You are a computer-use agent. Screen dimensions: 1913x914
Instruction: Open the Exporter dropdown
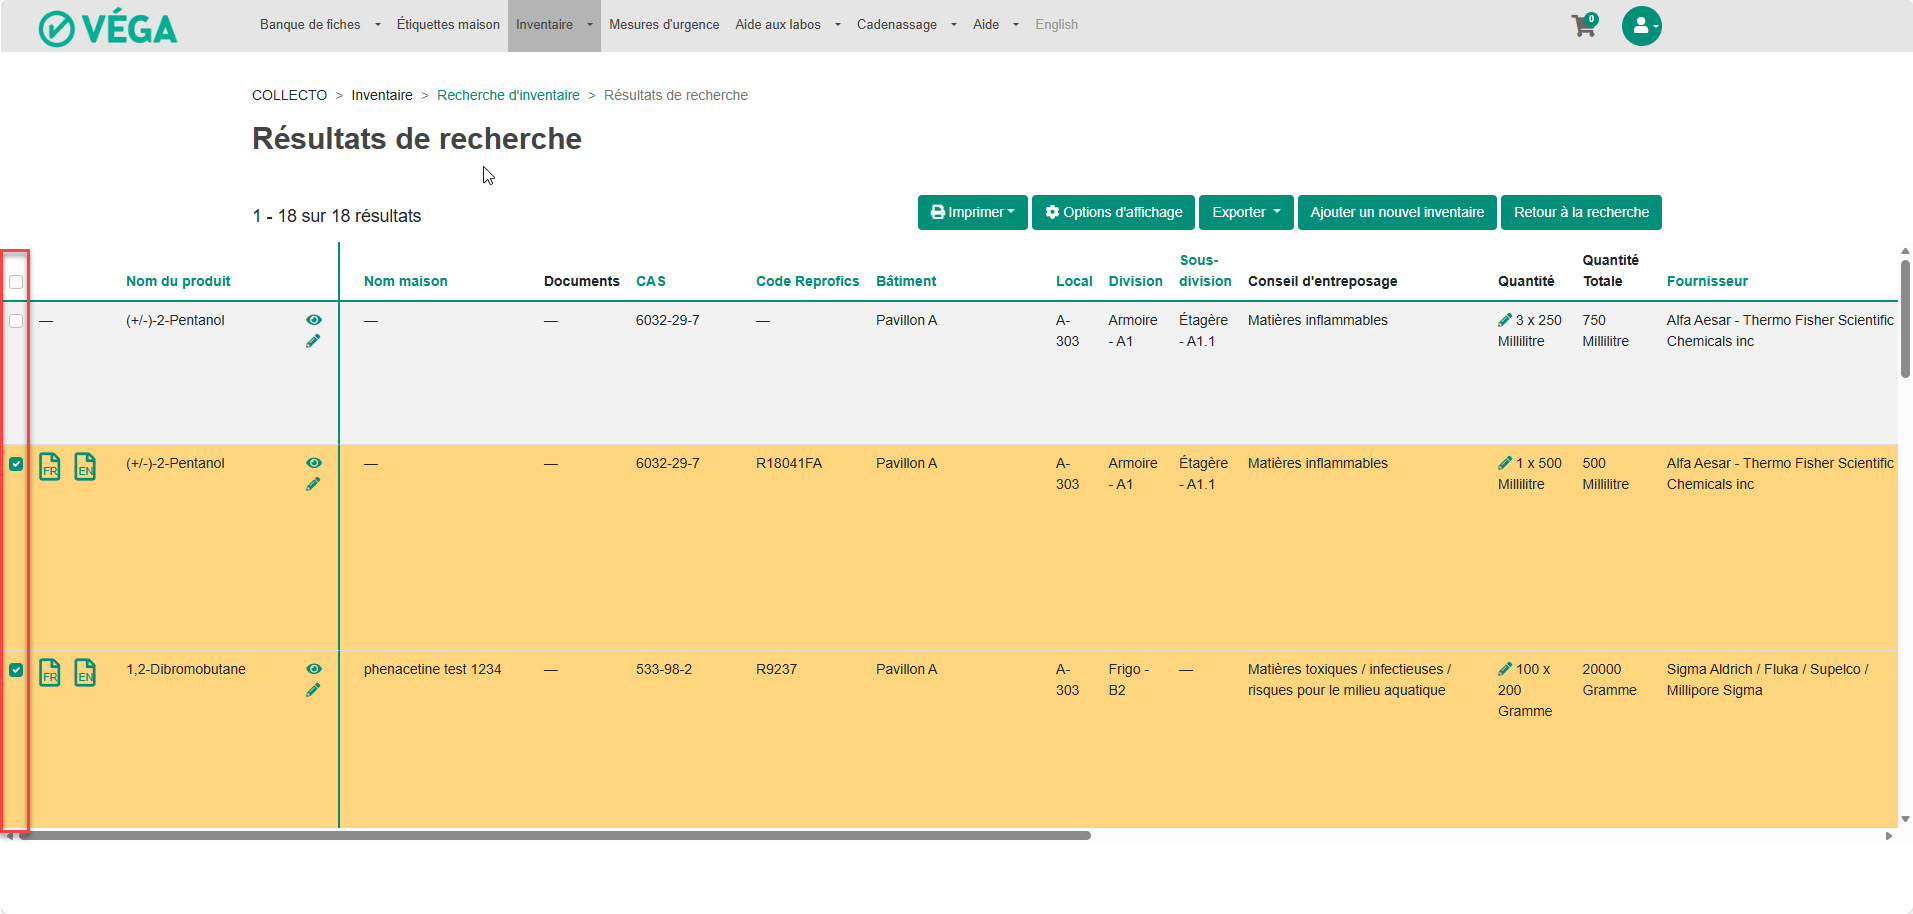pyautogui.click(x=1245, y=212)
